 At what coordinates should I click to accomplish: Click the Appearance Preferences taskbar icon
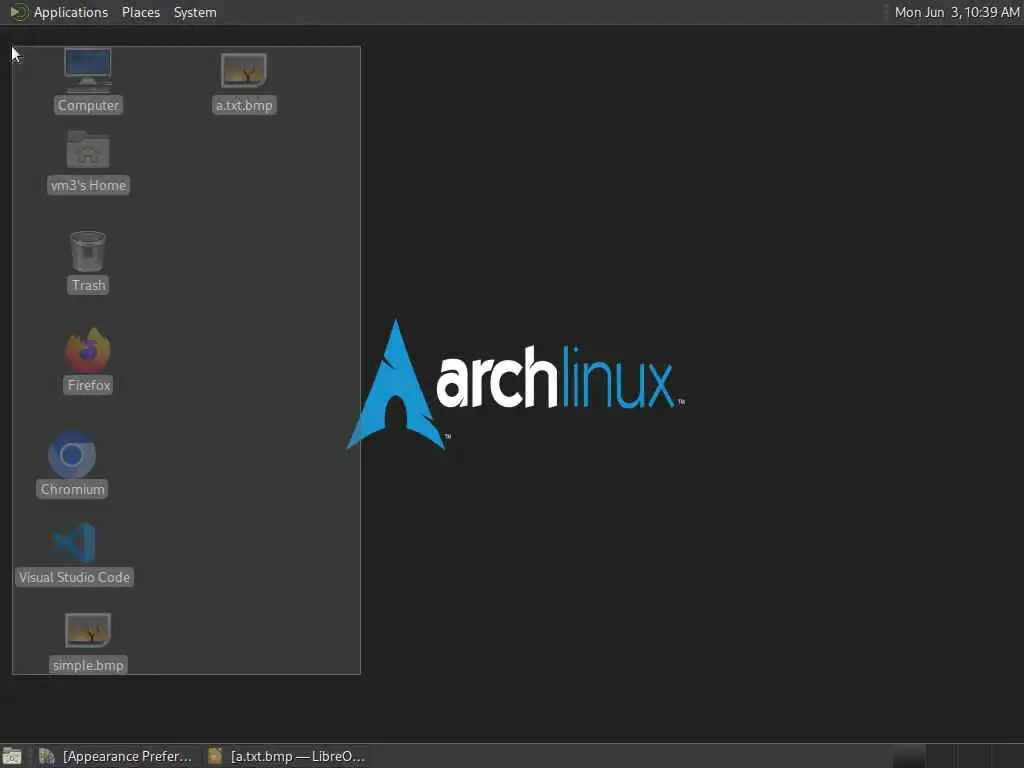[46, 756]
